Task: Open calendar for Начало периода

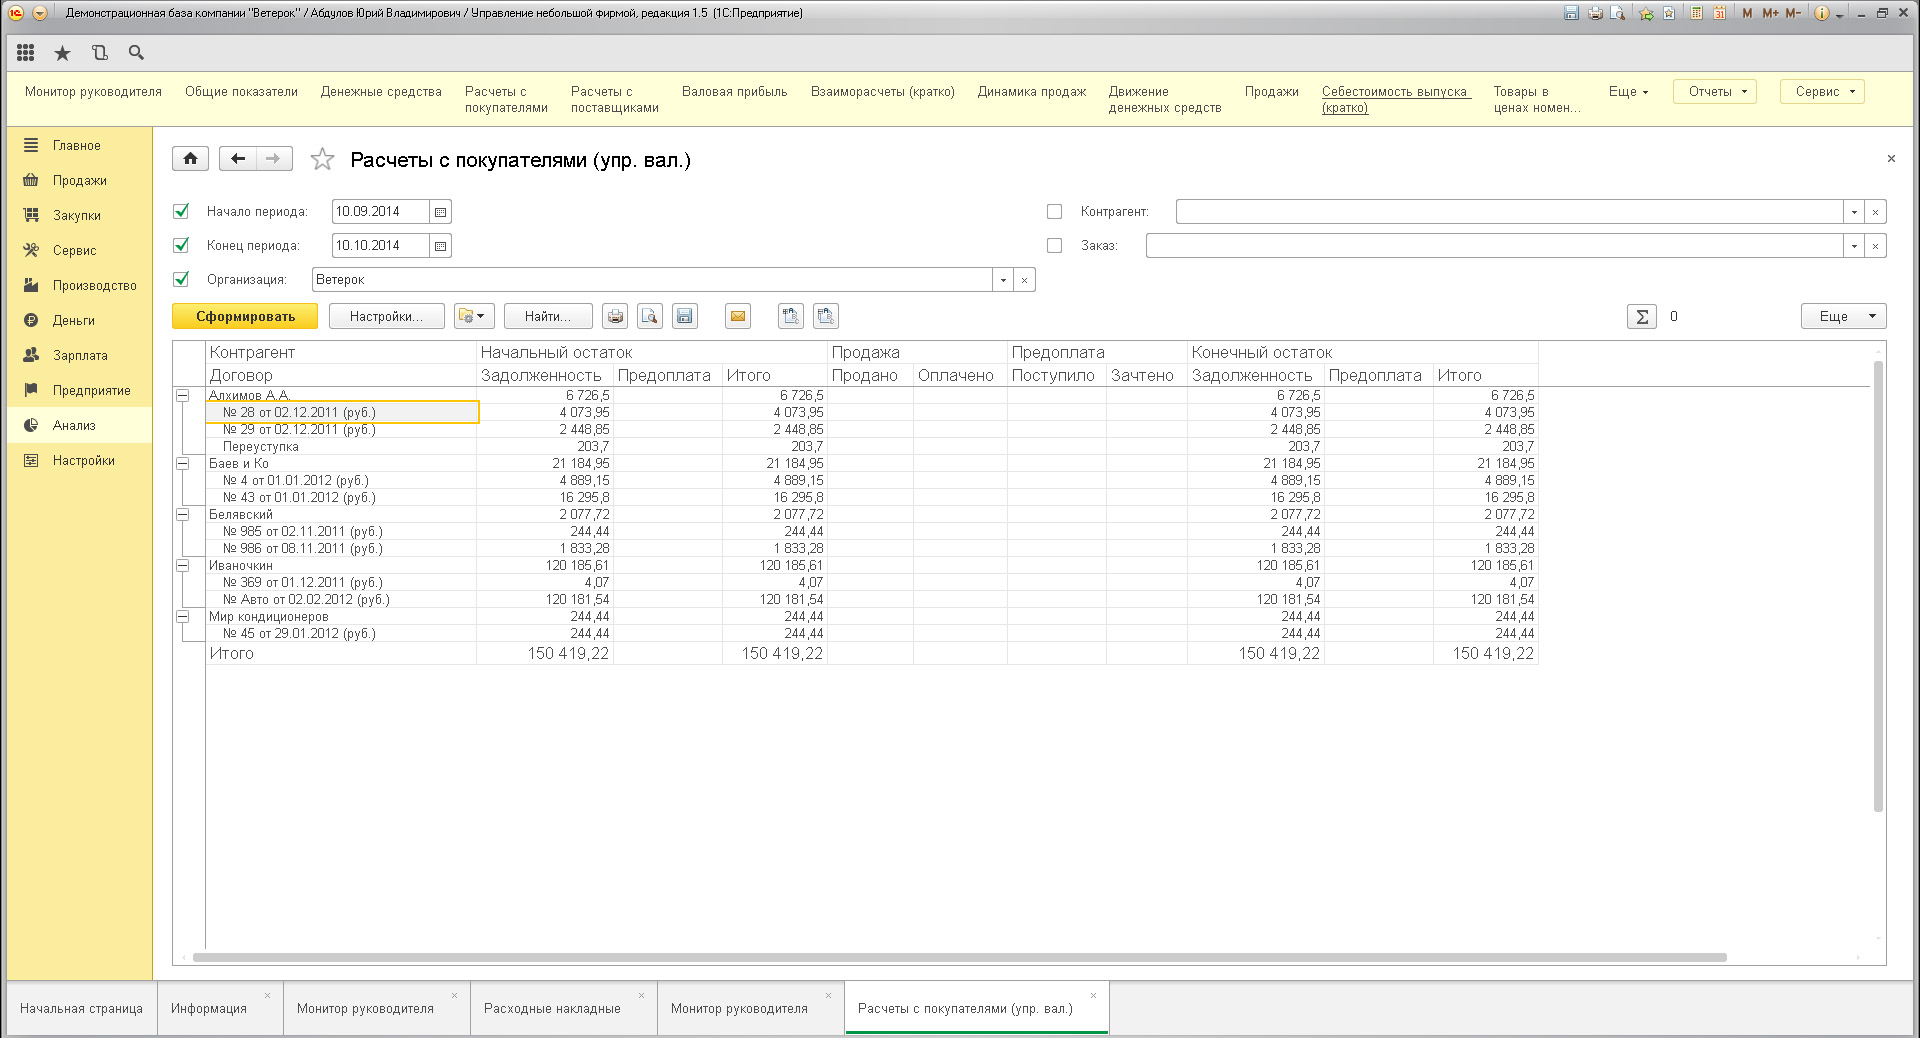Action: [440, 212]
